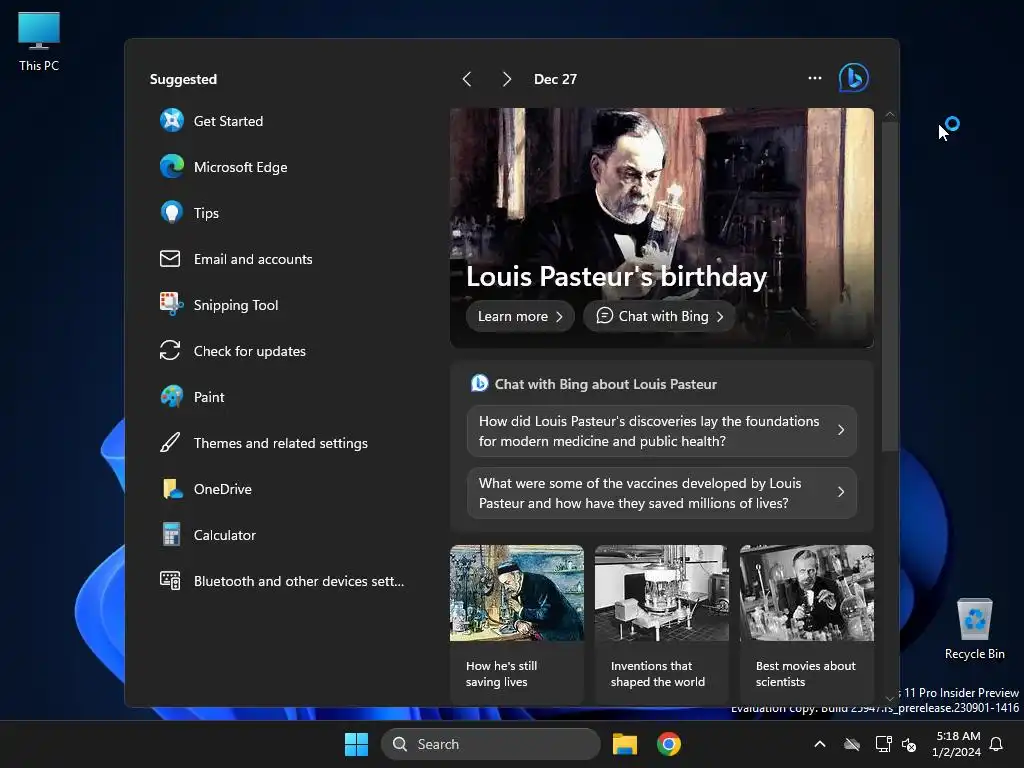Open the network status tray icon
Screen dimensions: 1024x768
pyautogui.click(x=883, y=744)
